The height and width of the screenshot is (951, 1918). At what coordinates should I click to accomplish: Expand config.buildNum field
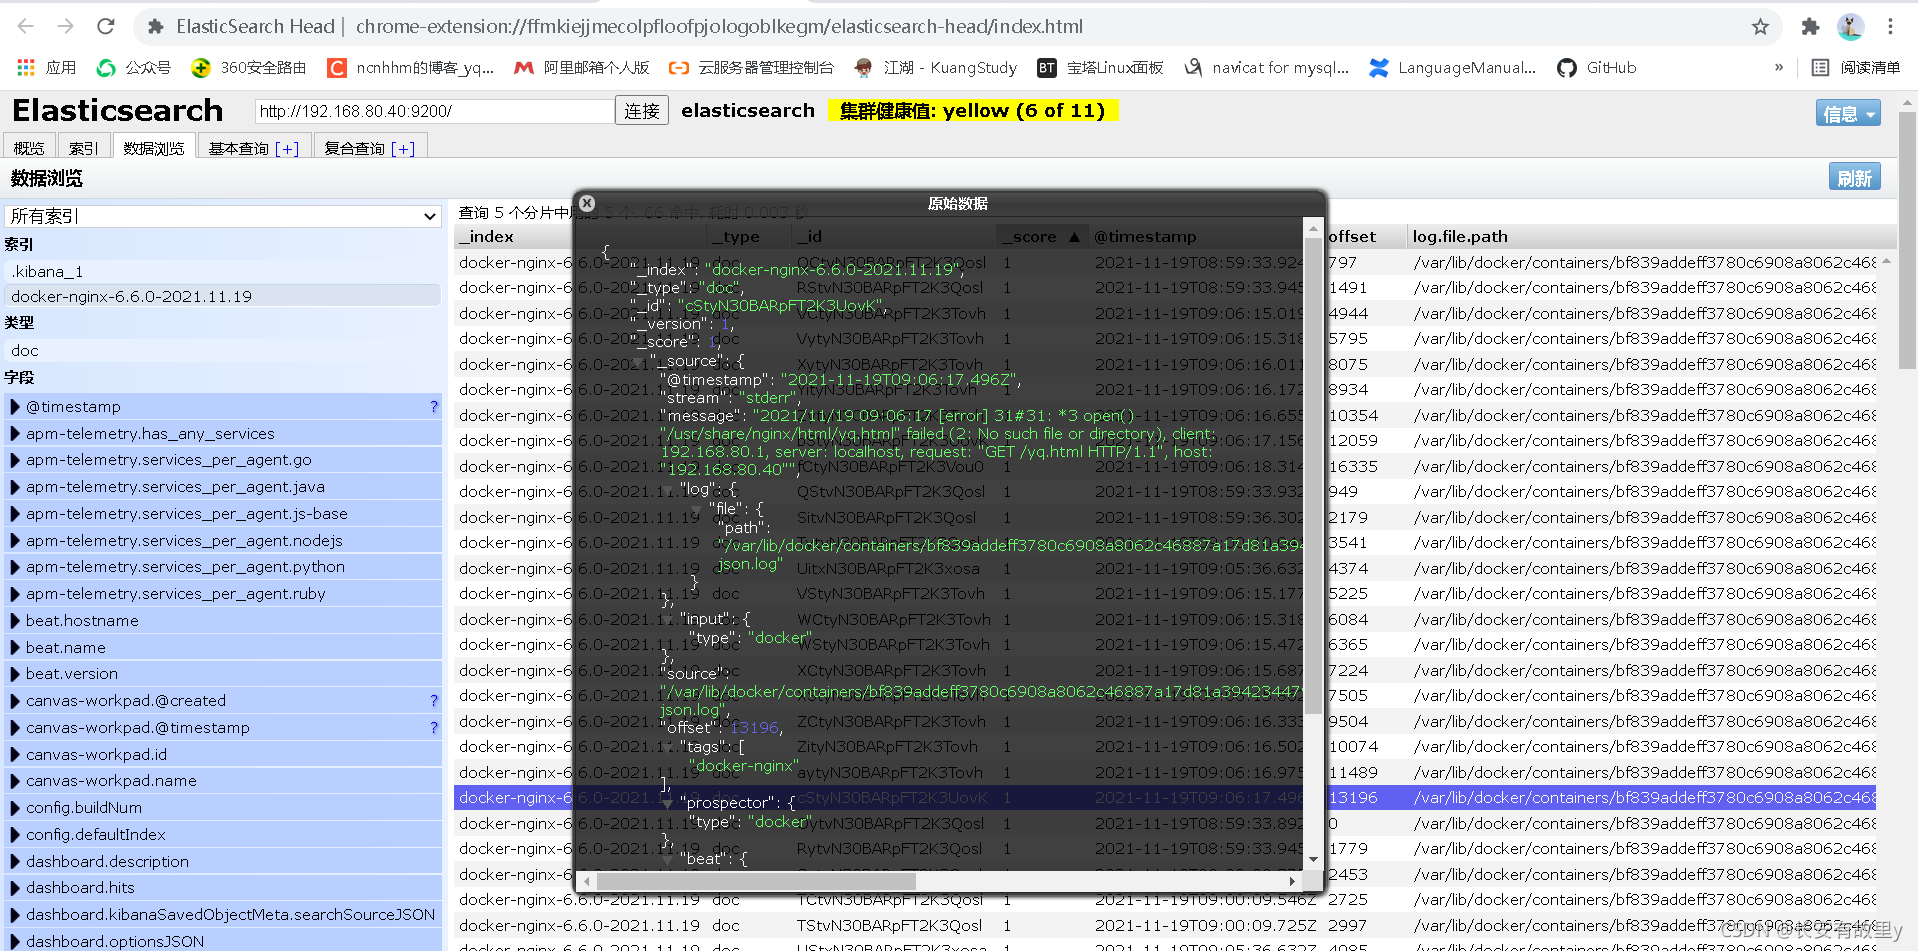(x=15, y=808)
